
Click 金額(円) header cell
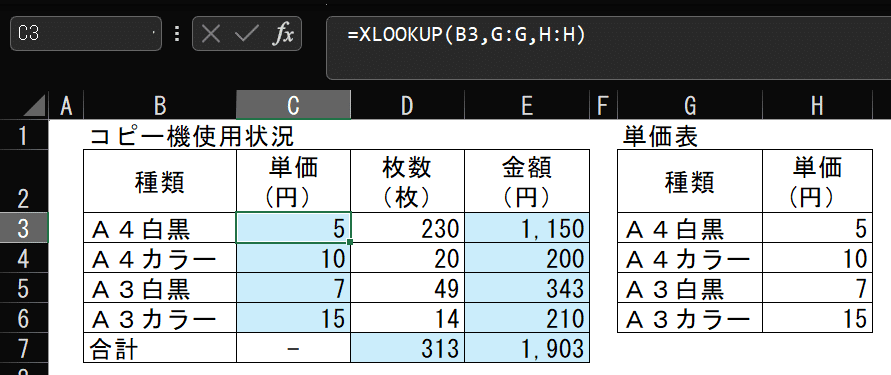tap(527, 181)
